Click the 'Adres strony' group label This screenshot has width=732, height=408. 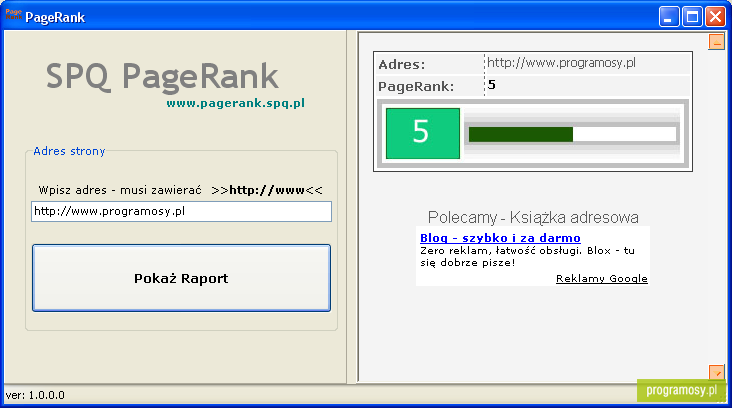[69, 151]
